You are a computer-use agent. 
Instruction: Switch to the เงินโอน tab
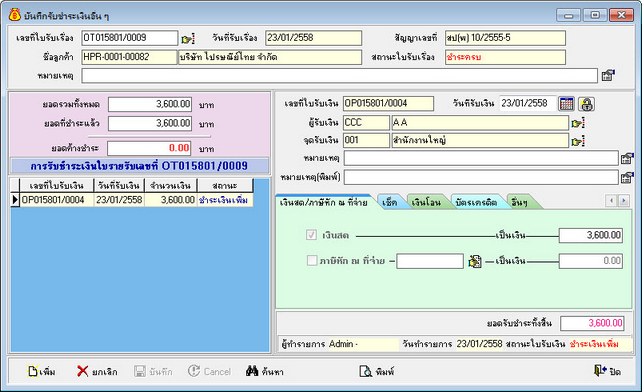(x=426, y=202)
